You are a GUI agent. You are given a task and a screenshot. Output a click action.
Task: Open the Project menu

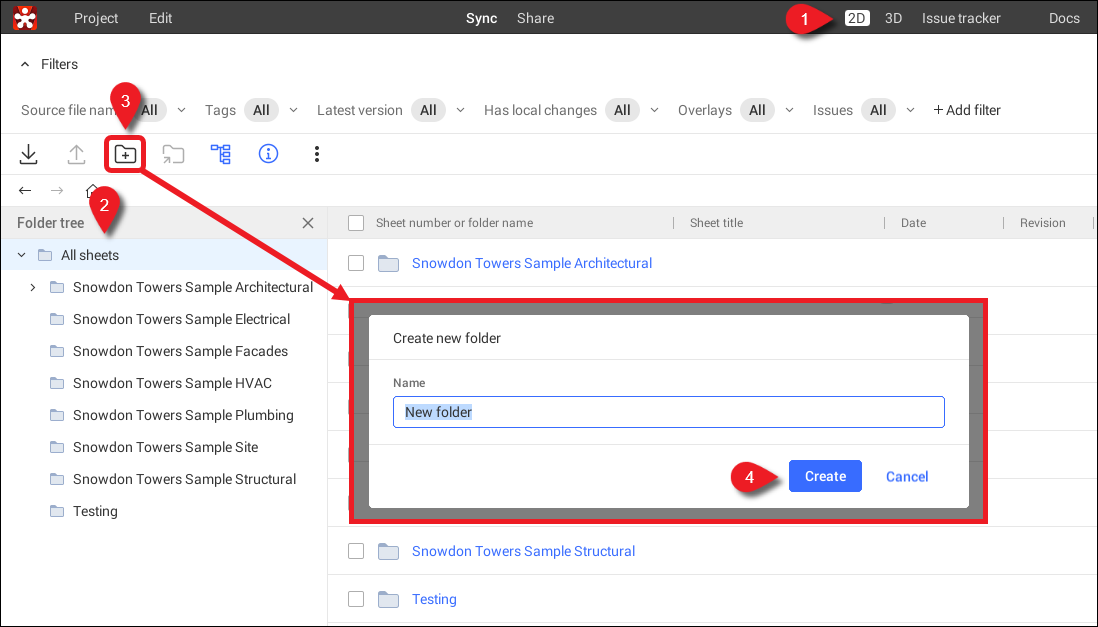tap(96, 18)
